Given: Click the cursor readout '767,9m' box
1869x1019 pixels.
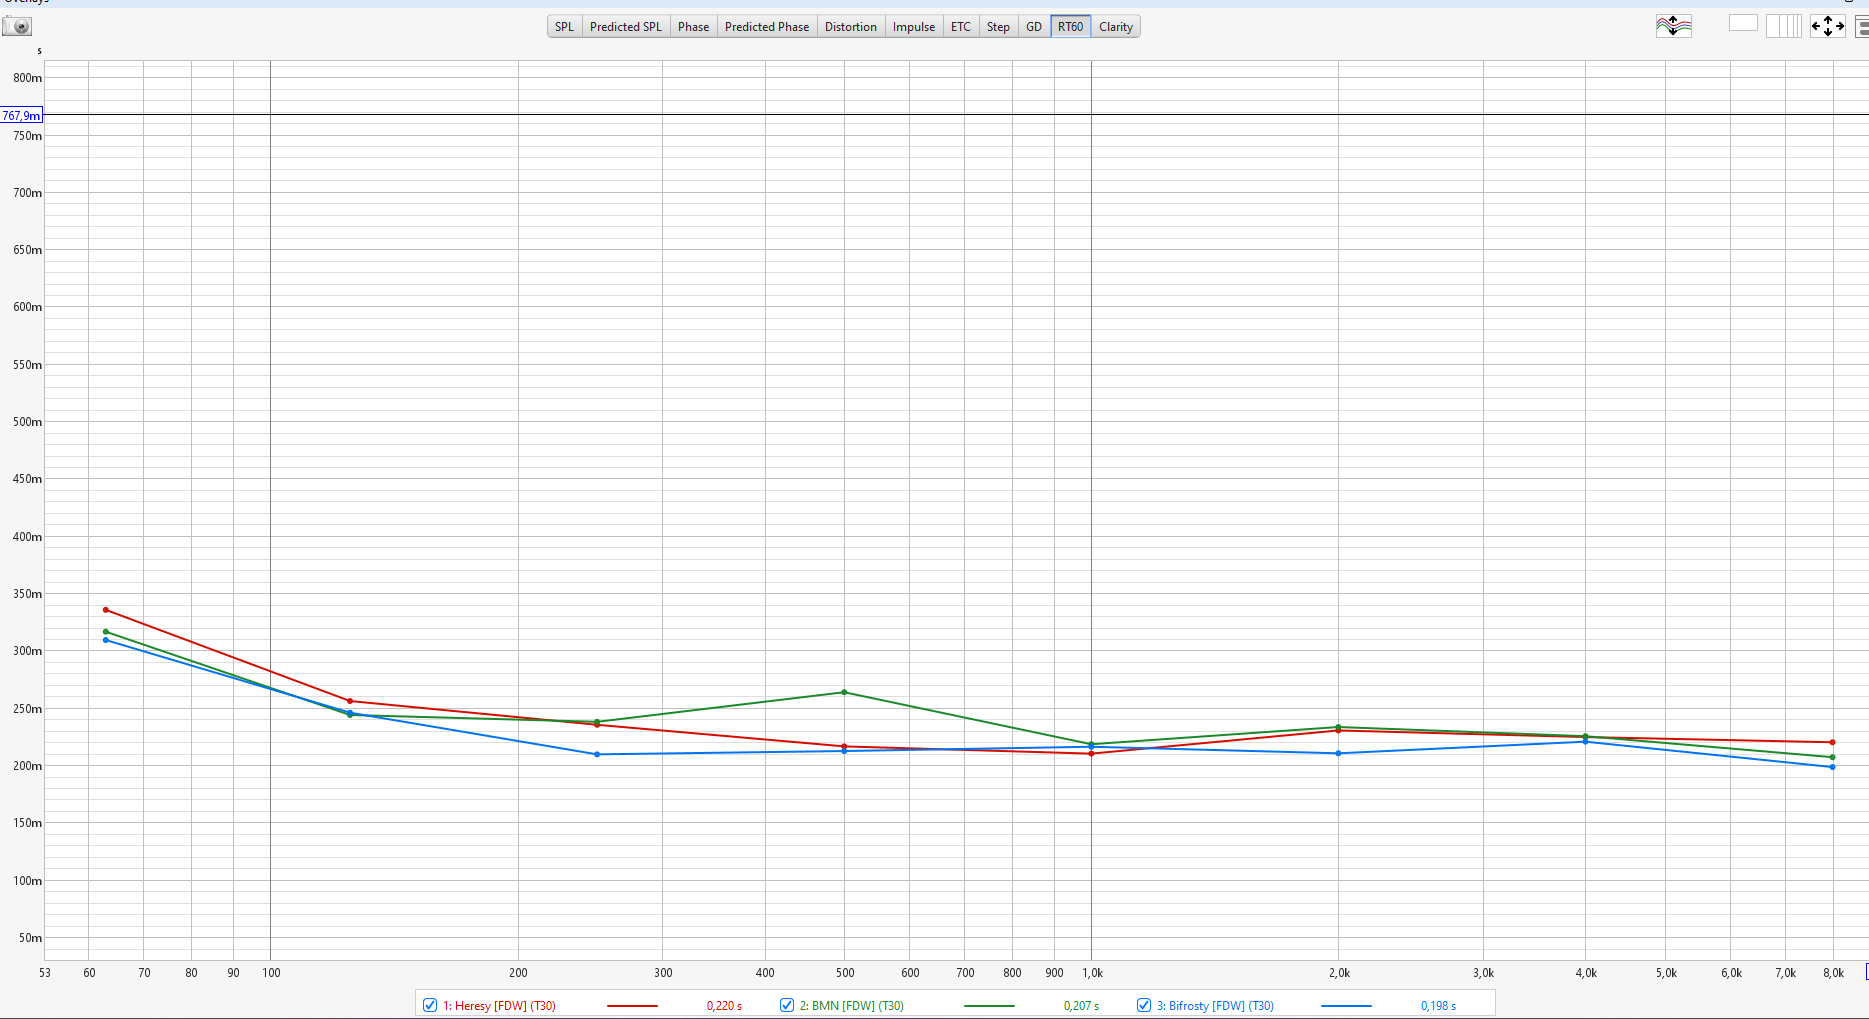Looking at the screenshot, I should [21, 116].
